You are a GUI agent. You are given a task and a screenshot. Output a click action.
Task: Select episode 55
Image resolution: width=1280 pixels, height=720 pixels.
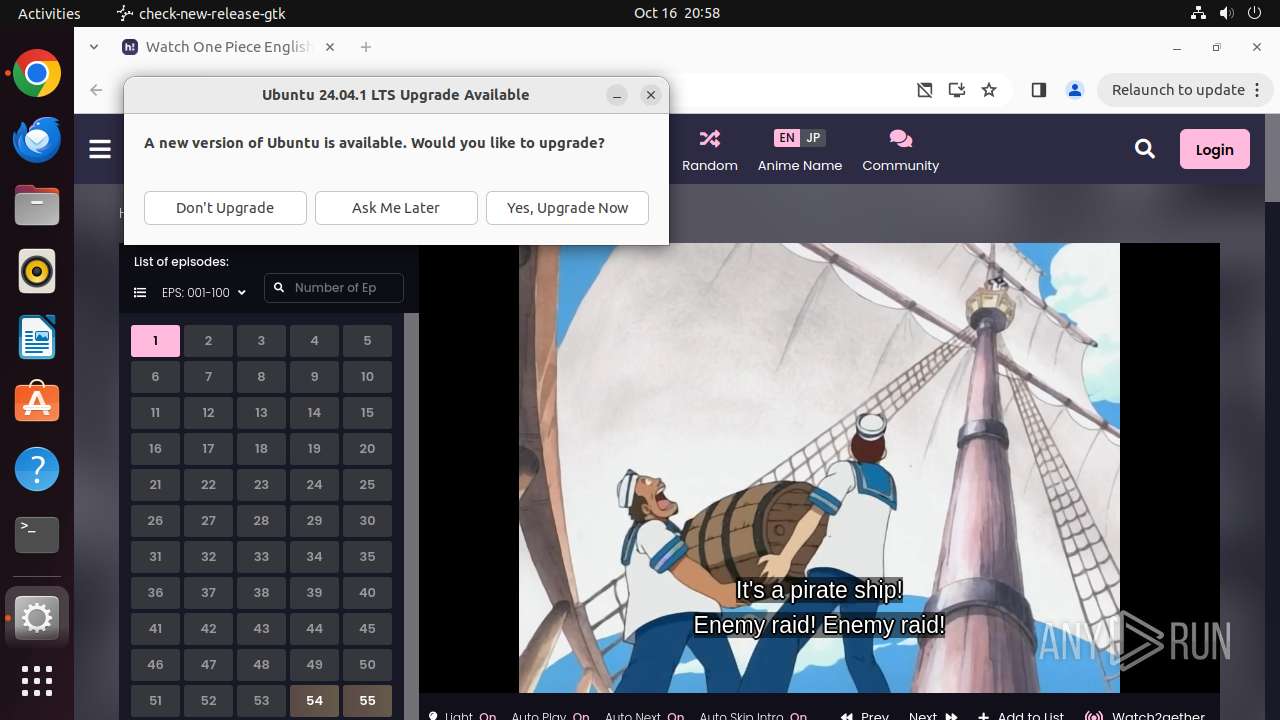(x=367, y=701)
